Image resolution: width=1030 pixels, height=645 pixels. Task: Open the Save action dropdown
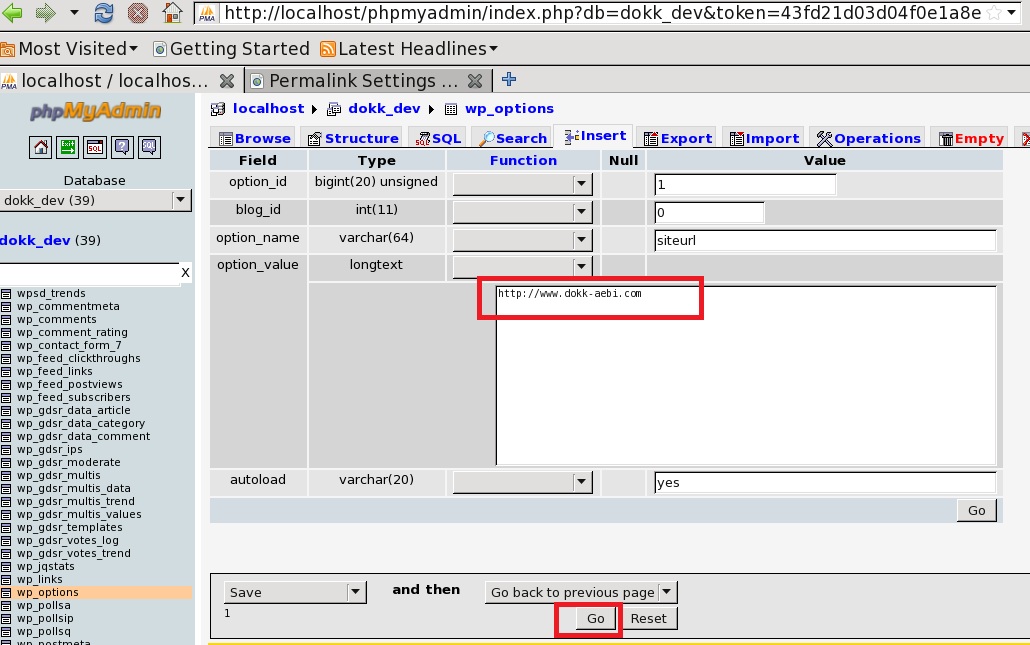click(x=295, y=592)
